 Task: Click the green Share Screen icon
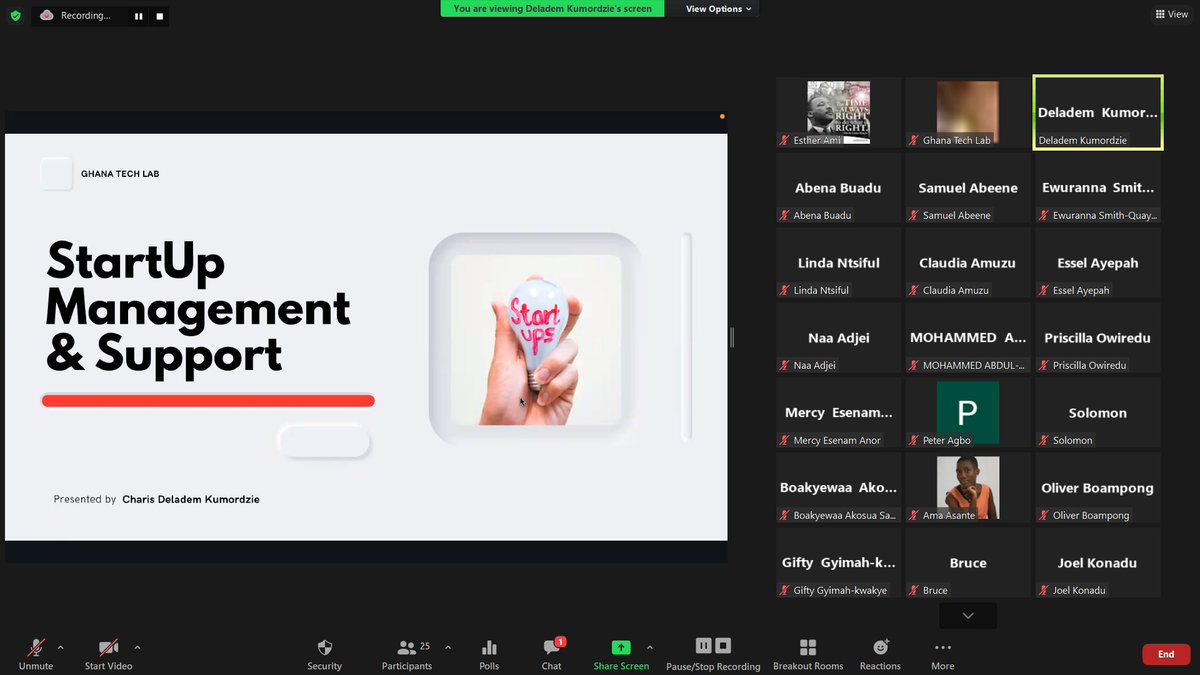(x=621, y=647)
